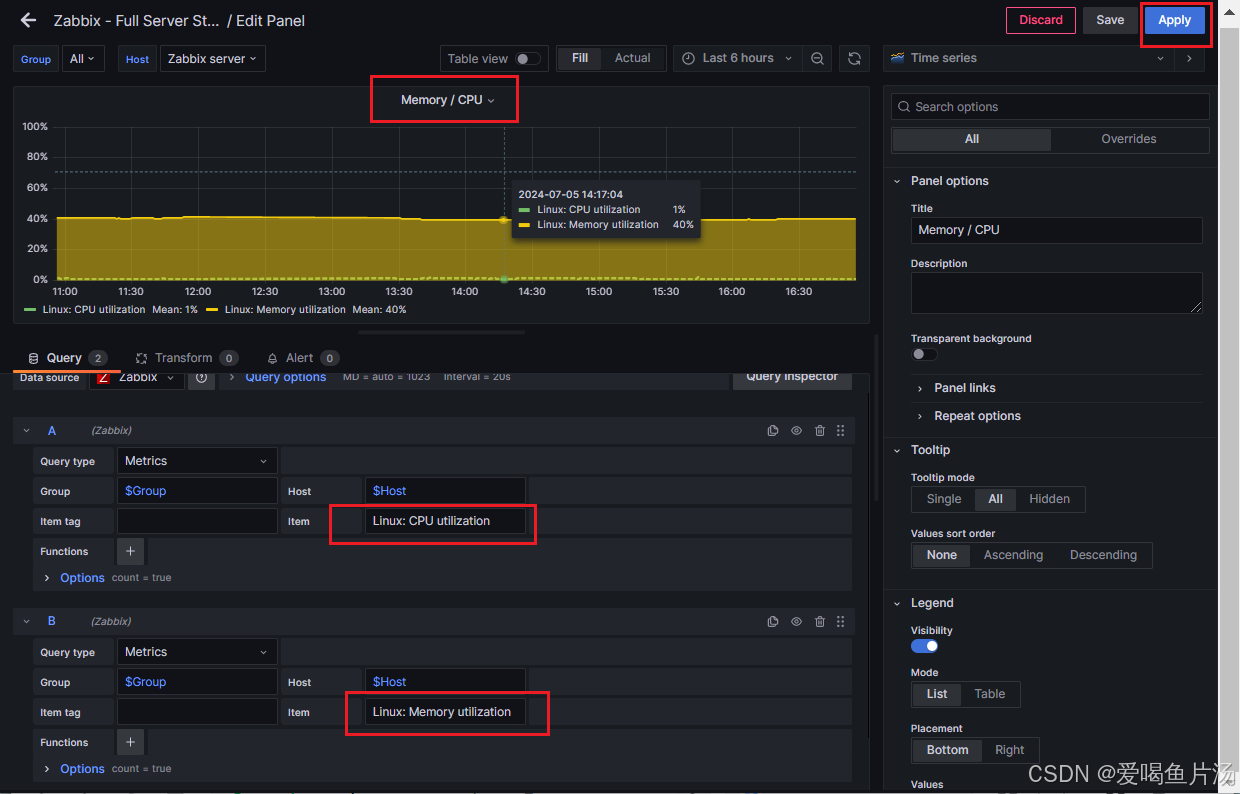Collapse the Tooltip section
This screenshot has height=794, width=1240.
coord(930,450)
